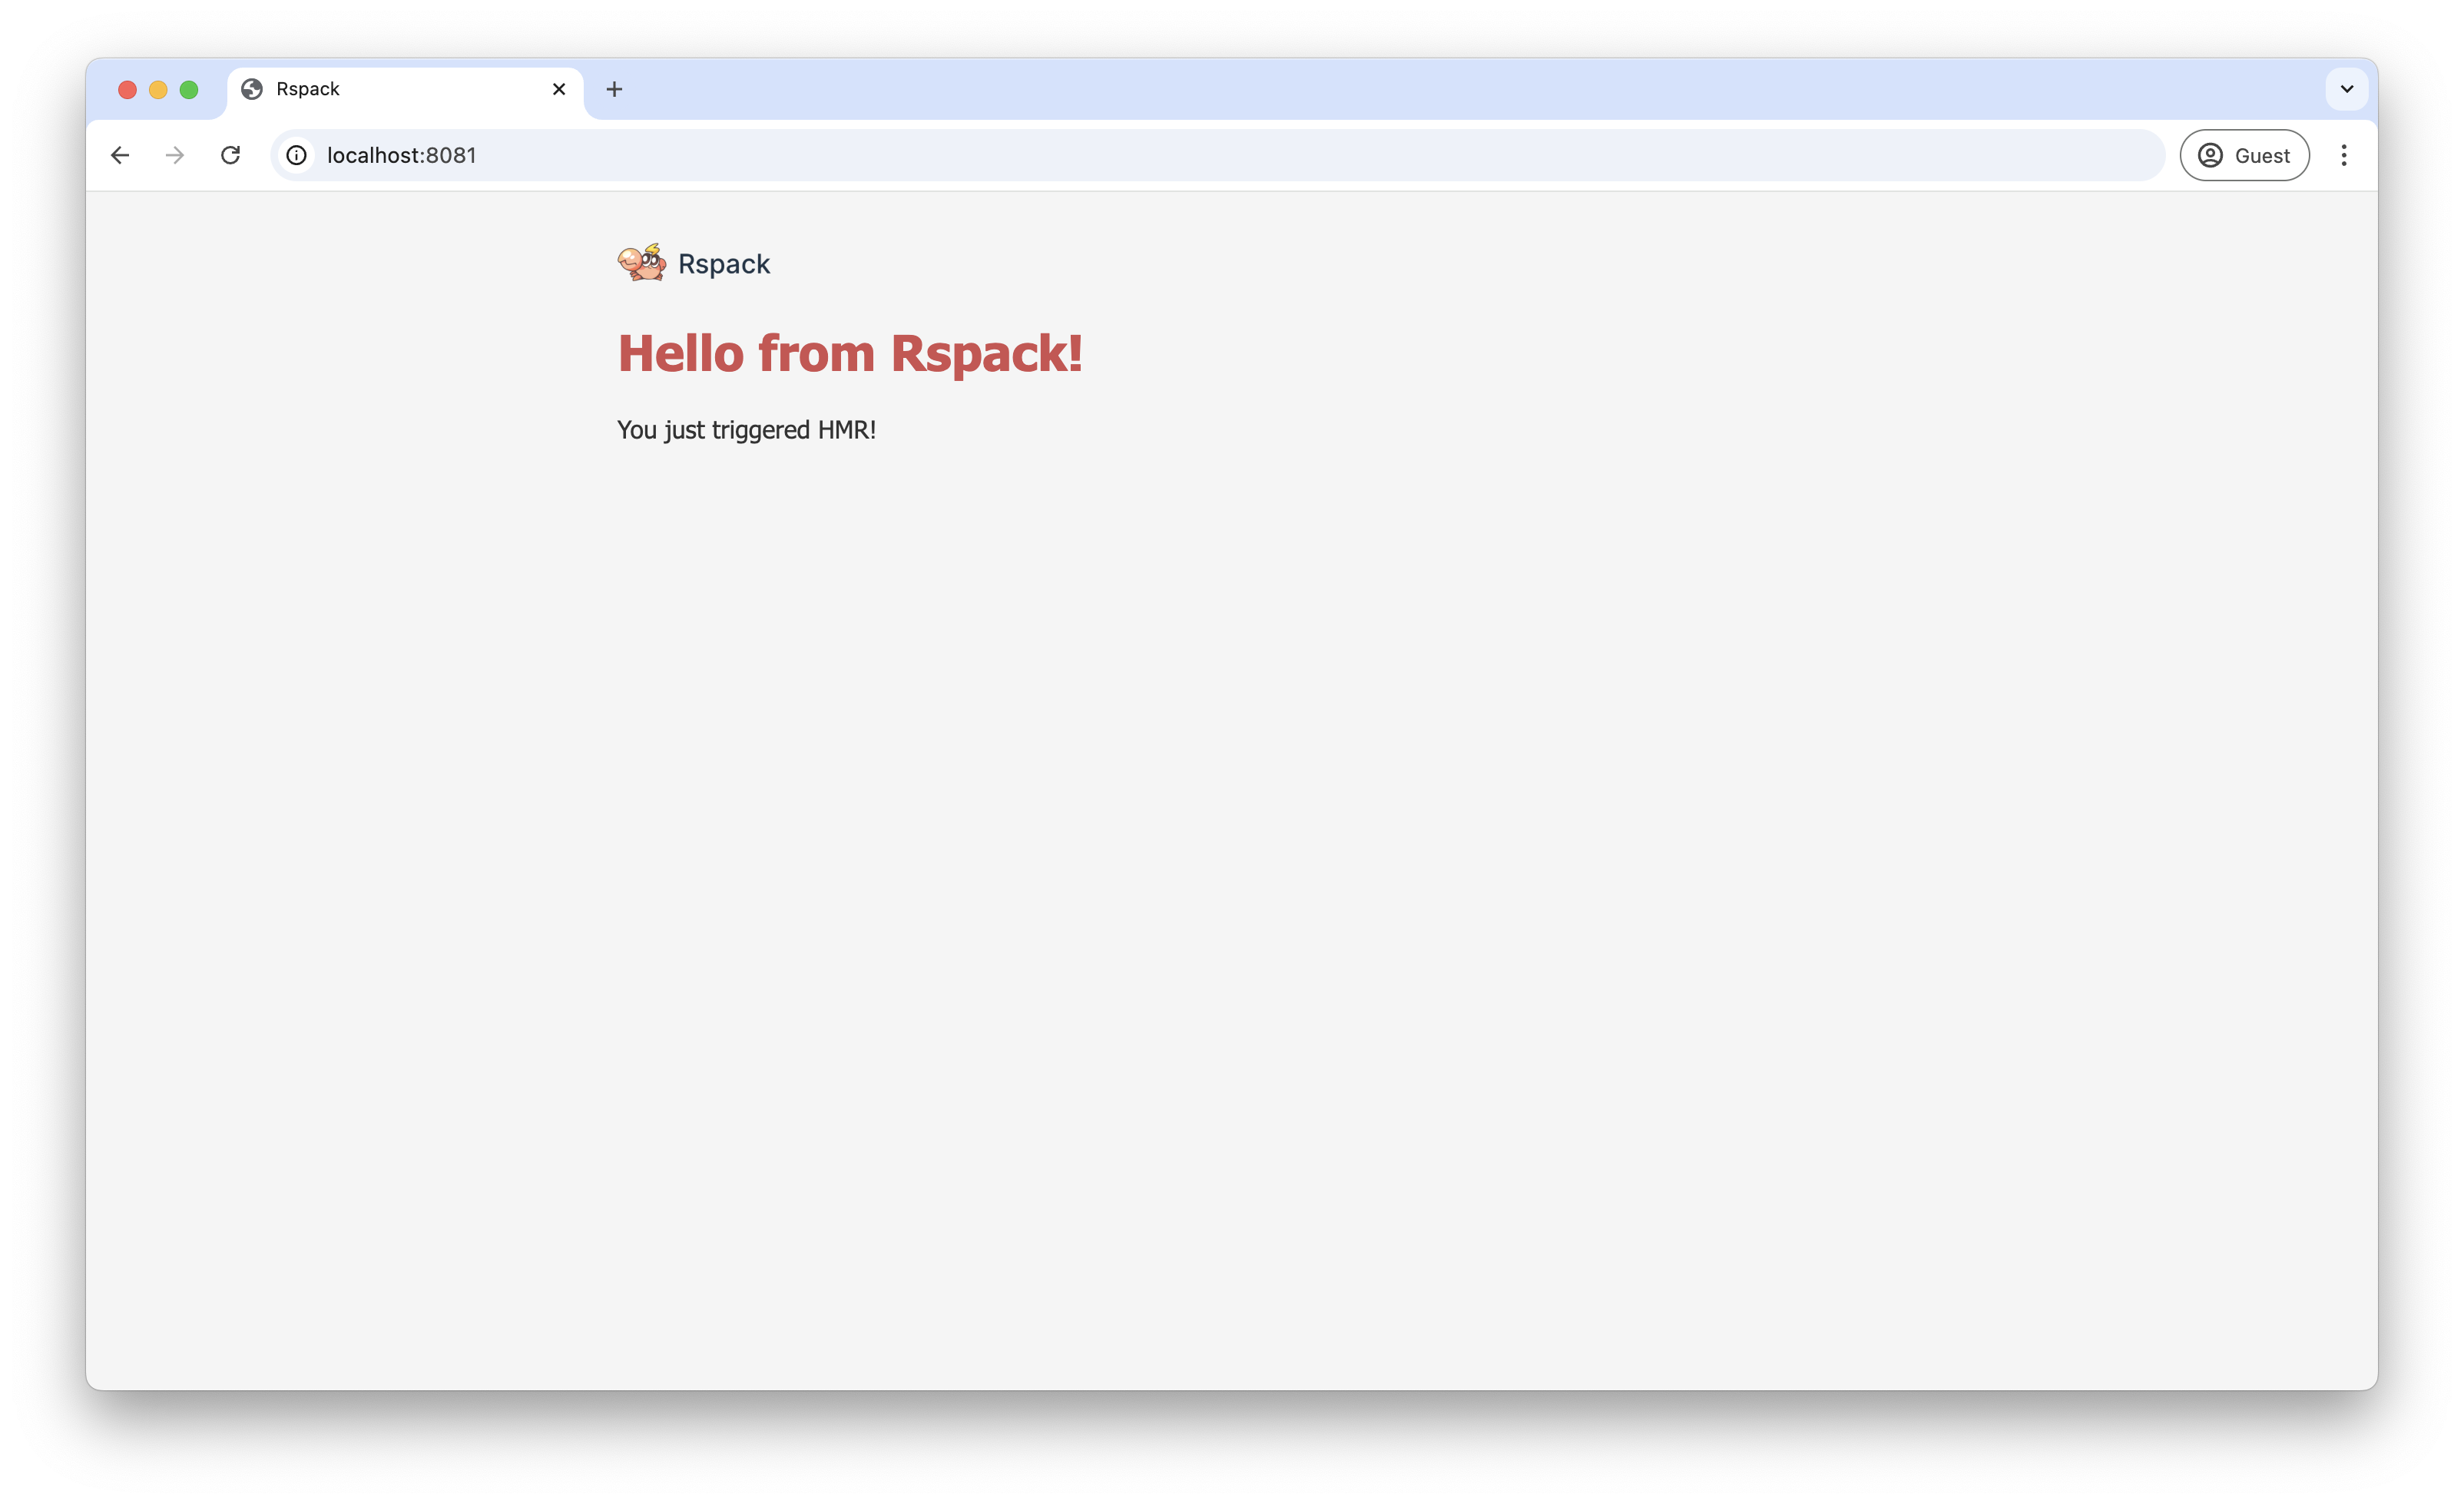Expand the site info dropdown beside the URL
This screenshot has width=2464, height=1504.
[296, 155]
